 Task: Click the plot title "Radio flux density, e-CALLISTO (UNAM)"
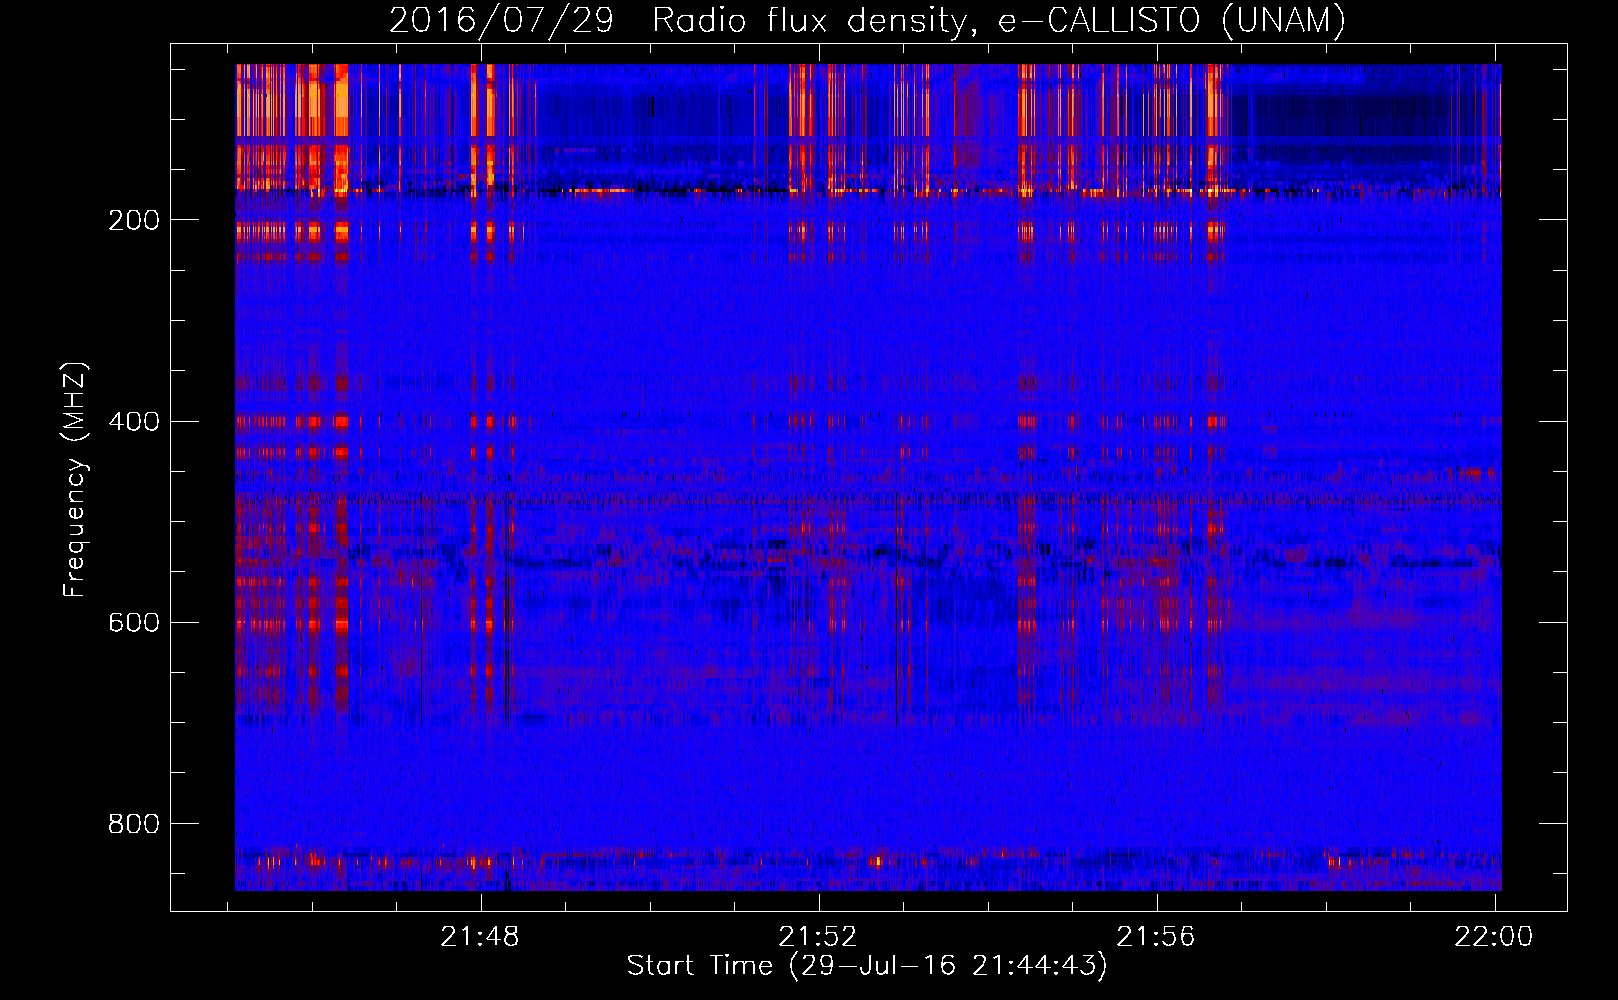(x=999, y=20)
